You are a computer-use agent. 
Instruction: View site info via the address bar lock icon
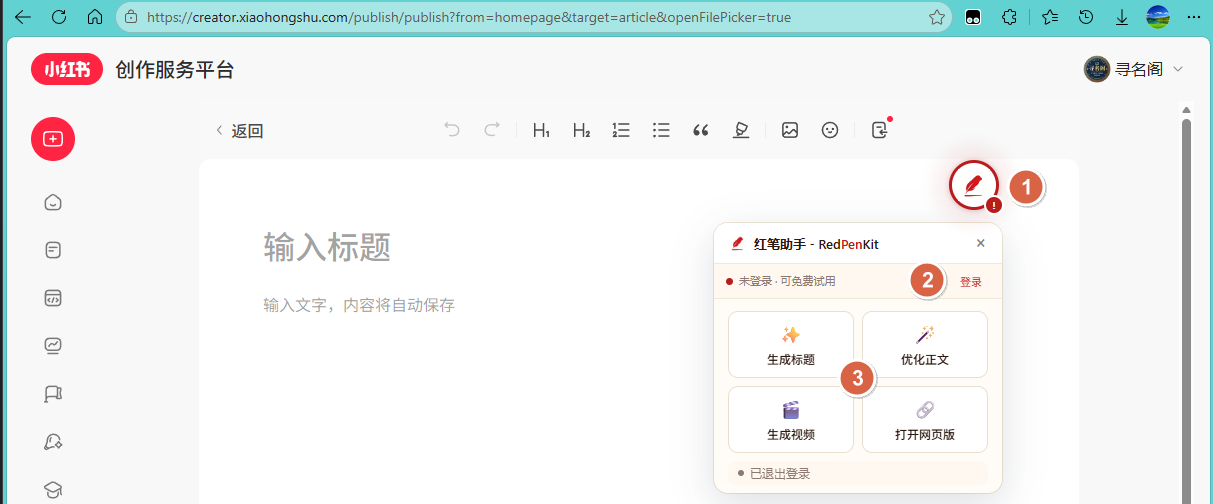[130, 17]
